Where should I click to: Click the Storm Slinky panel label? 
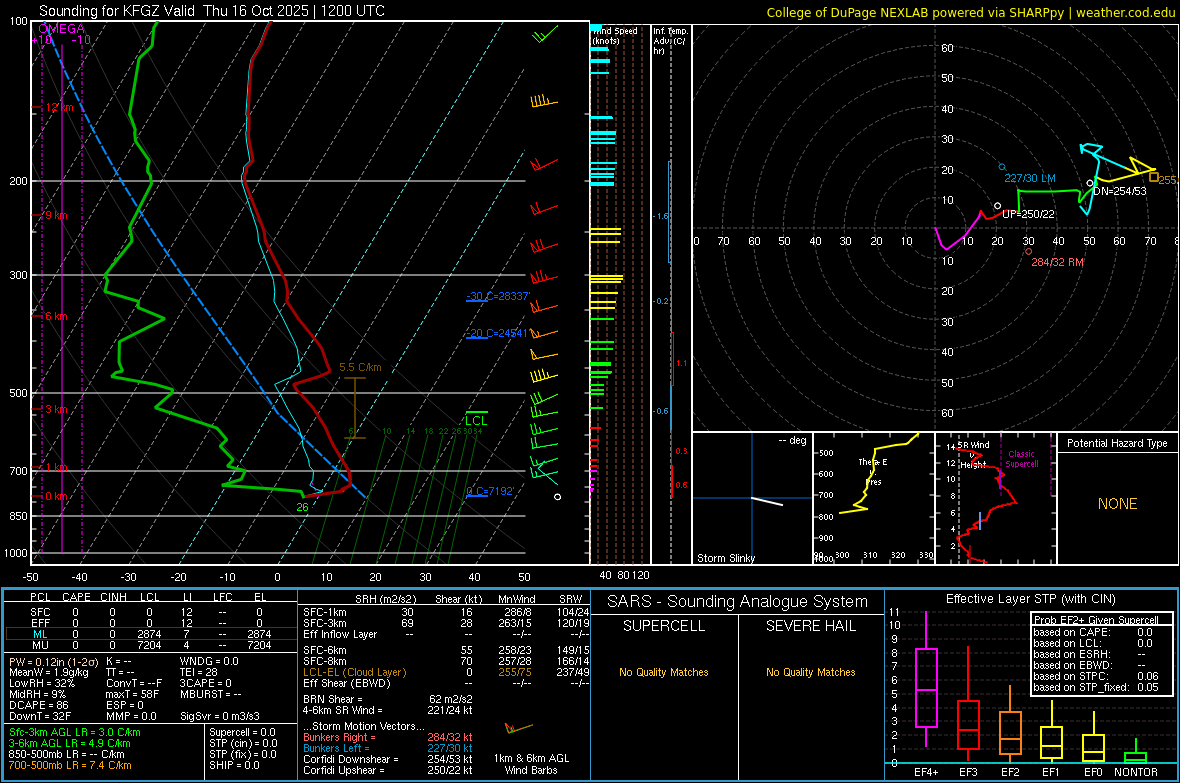(725, 558)
